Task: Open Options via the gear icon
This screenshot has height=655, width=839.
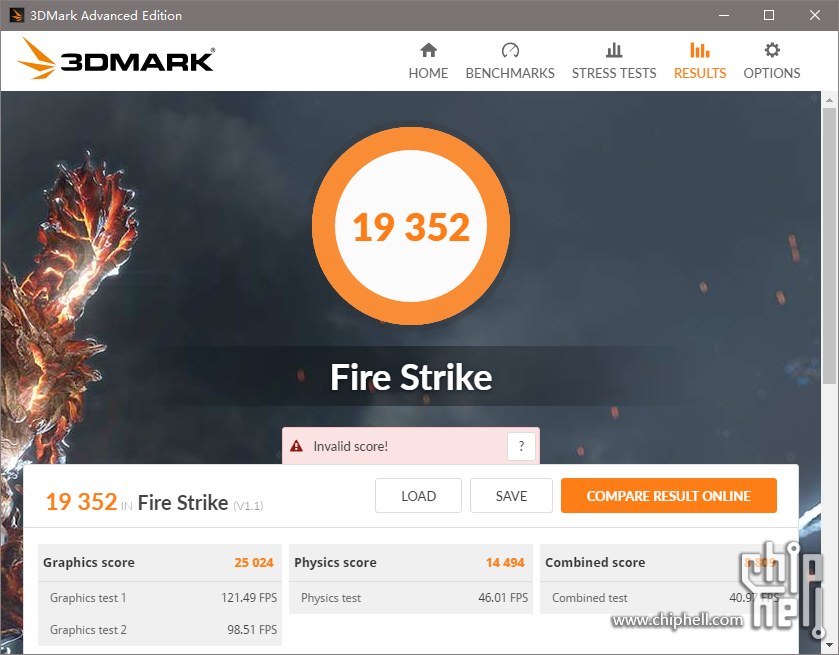Action: 772,50
